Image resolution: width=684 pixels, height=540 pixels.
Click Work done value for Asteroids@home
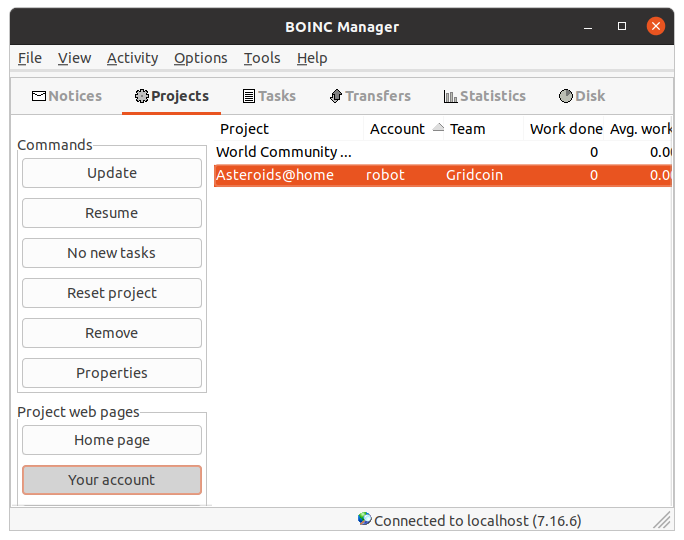pos(594,175)
